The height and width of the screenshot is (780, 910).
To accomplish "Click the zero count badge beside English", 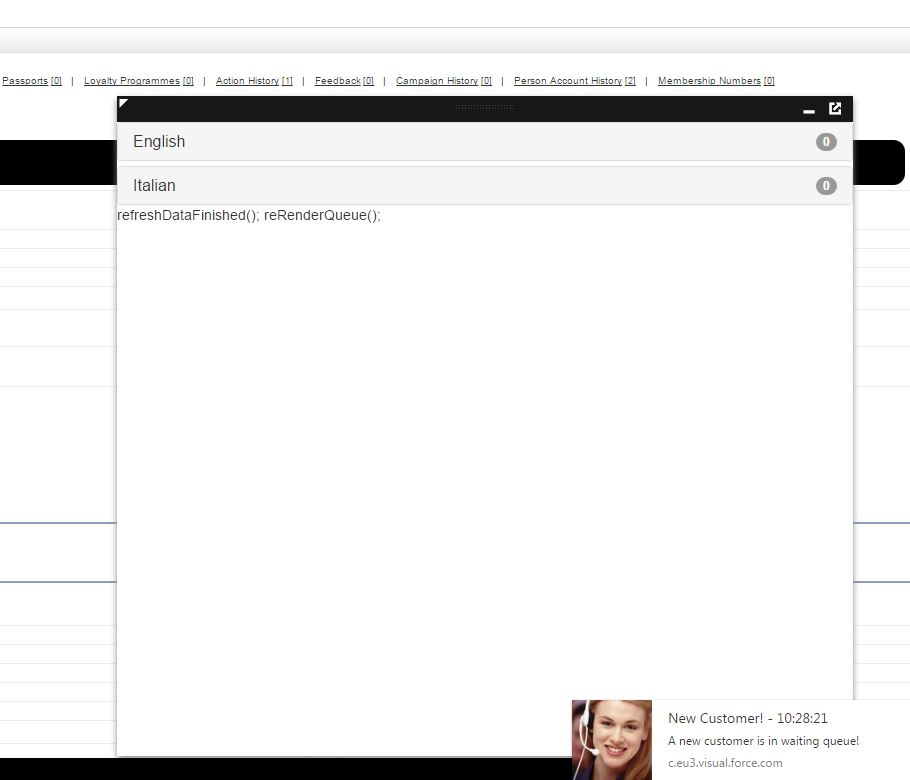I will [x=826, y=142].
